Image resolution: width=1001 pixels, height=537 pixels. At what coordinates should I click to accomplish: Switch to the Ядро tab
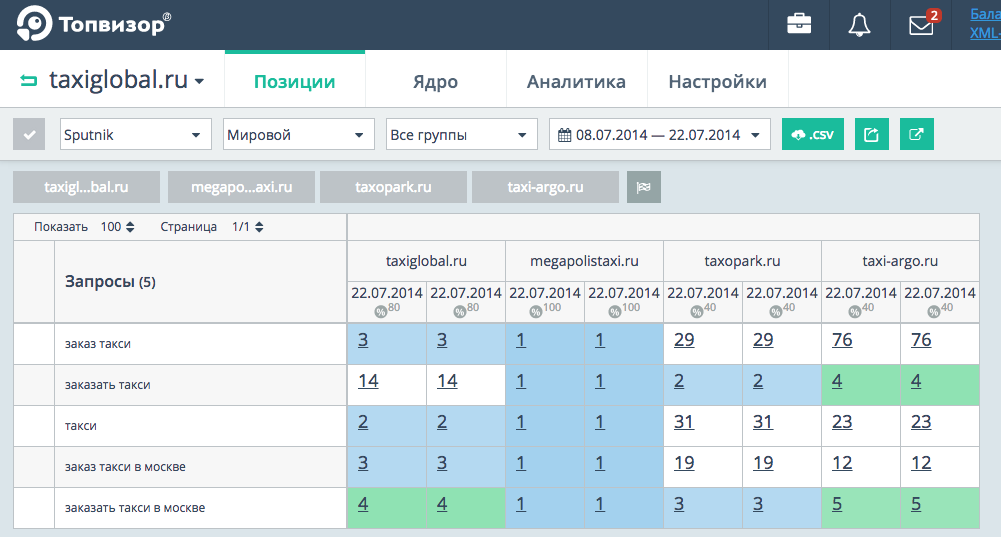(x=435, y=80)
